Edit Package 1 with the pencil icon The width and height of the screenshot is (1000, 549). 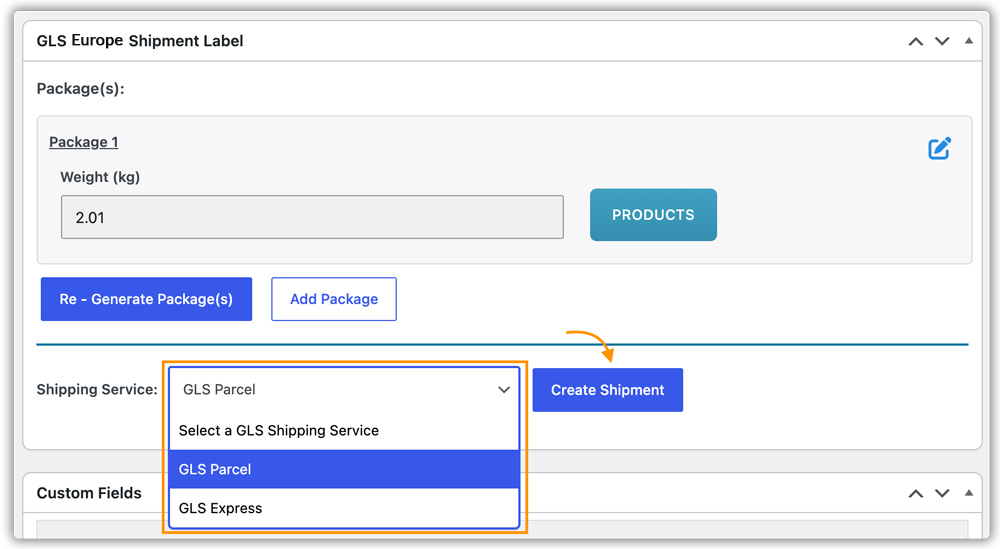(939, 148)
